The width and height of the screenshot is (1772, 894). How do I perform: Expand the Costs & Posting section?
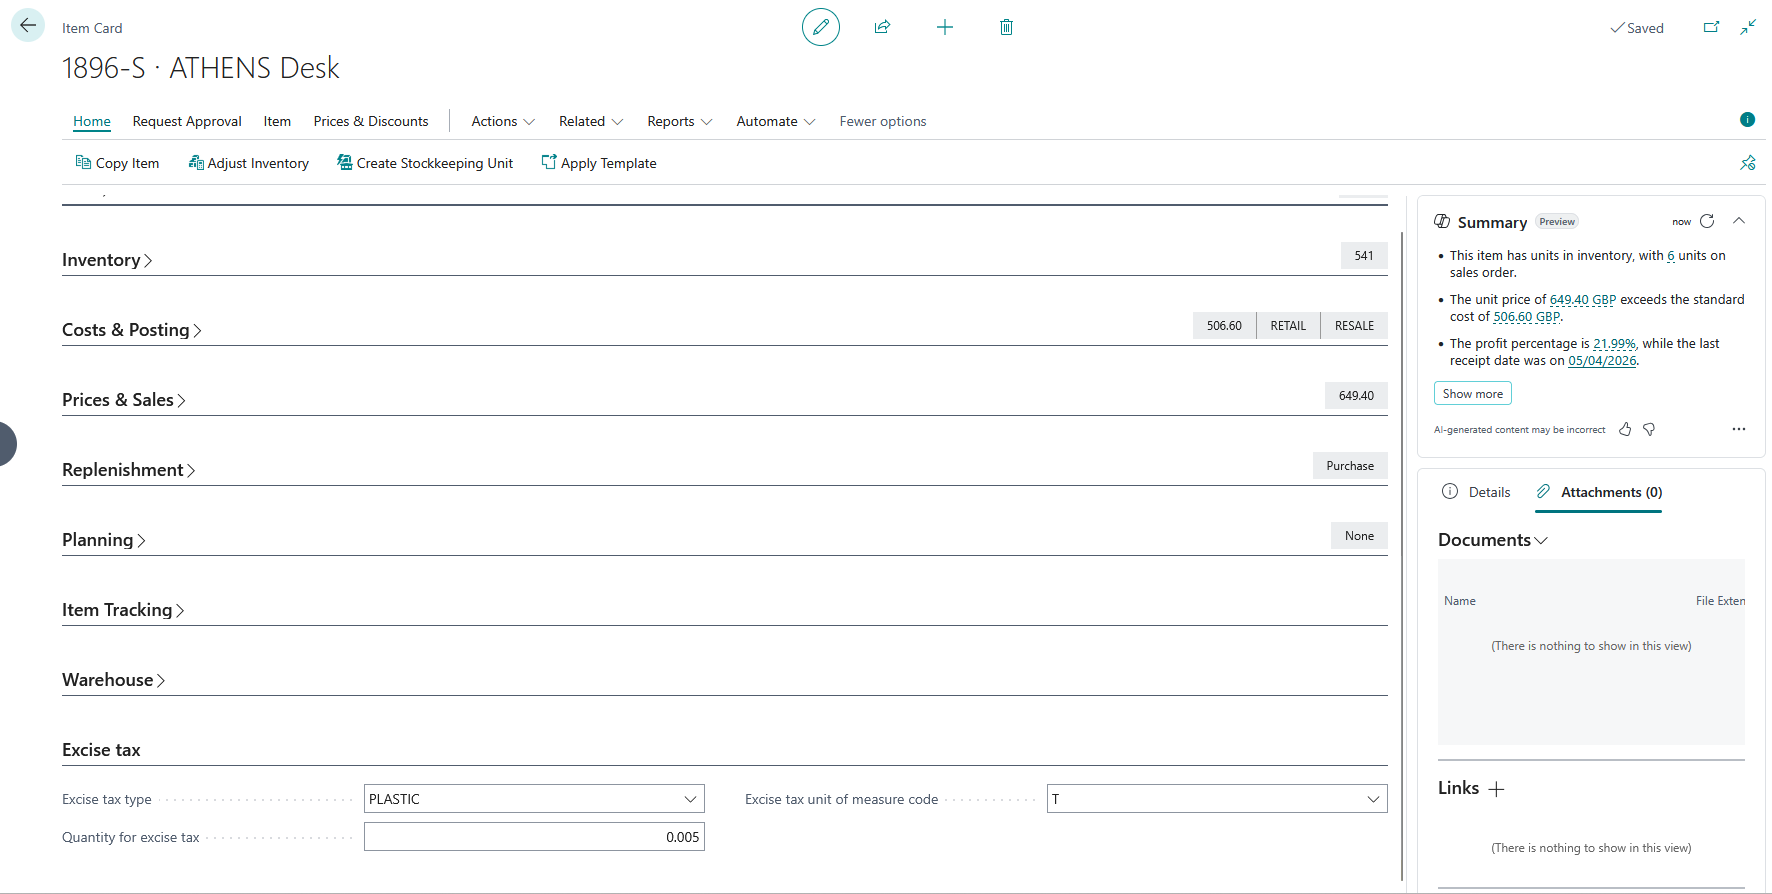tap(132, 330)
